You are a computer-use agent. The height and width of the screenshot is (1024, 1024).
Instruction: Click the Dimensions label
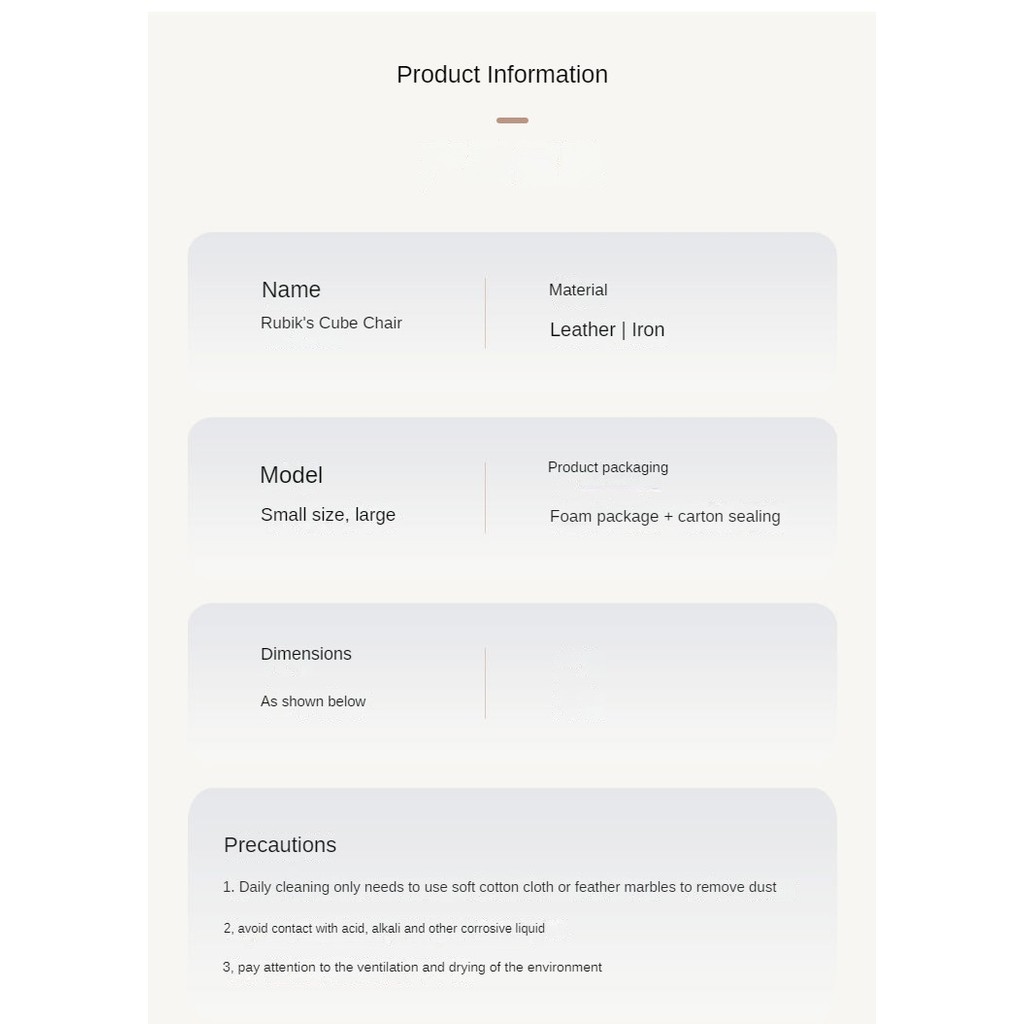[x=306, y=654]
